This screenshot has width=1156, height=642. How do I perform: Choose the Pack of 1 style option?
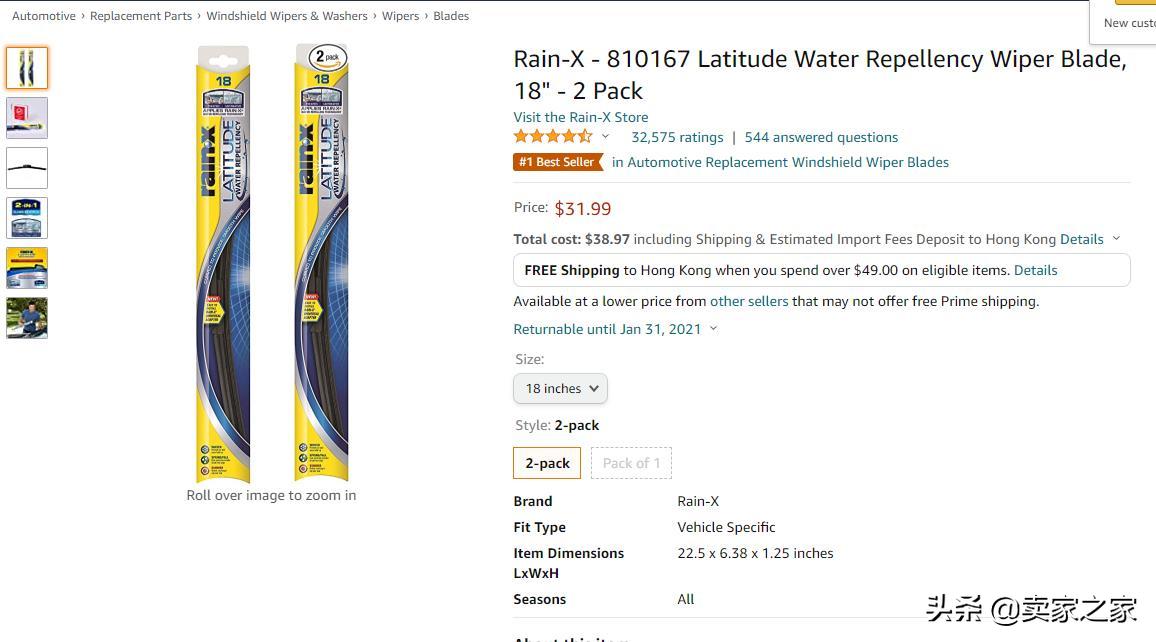[631, 463]
